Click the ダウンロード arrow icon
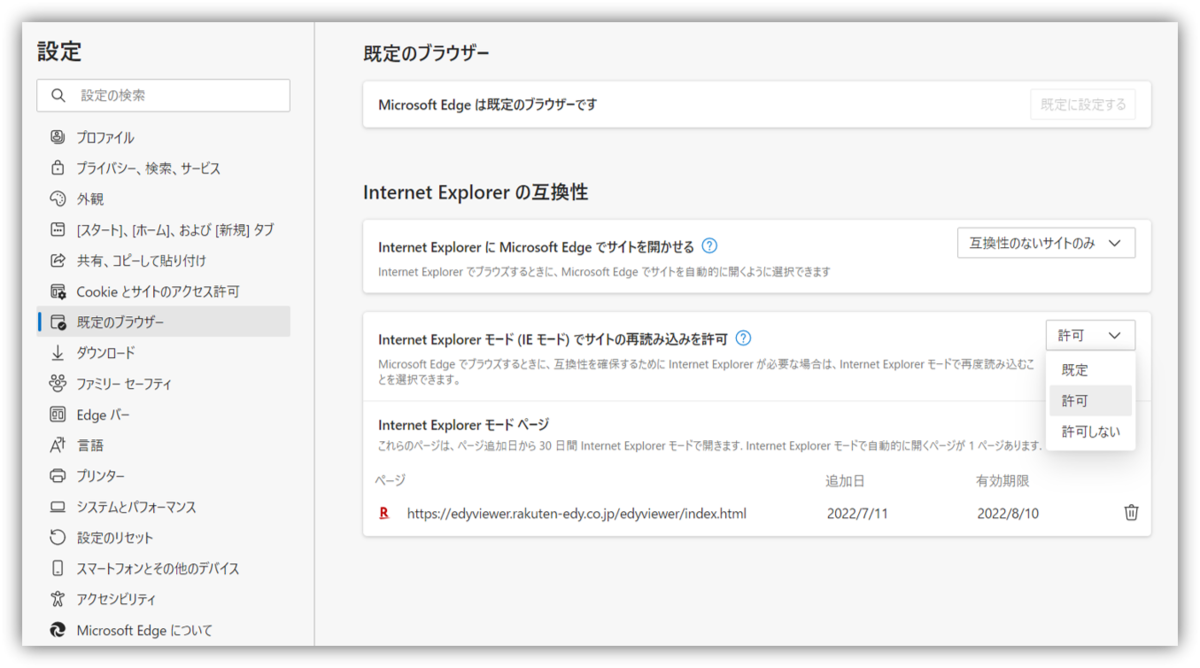 58,353
